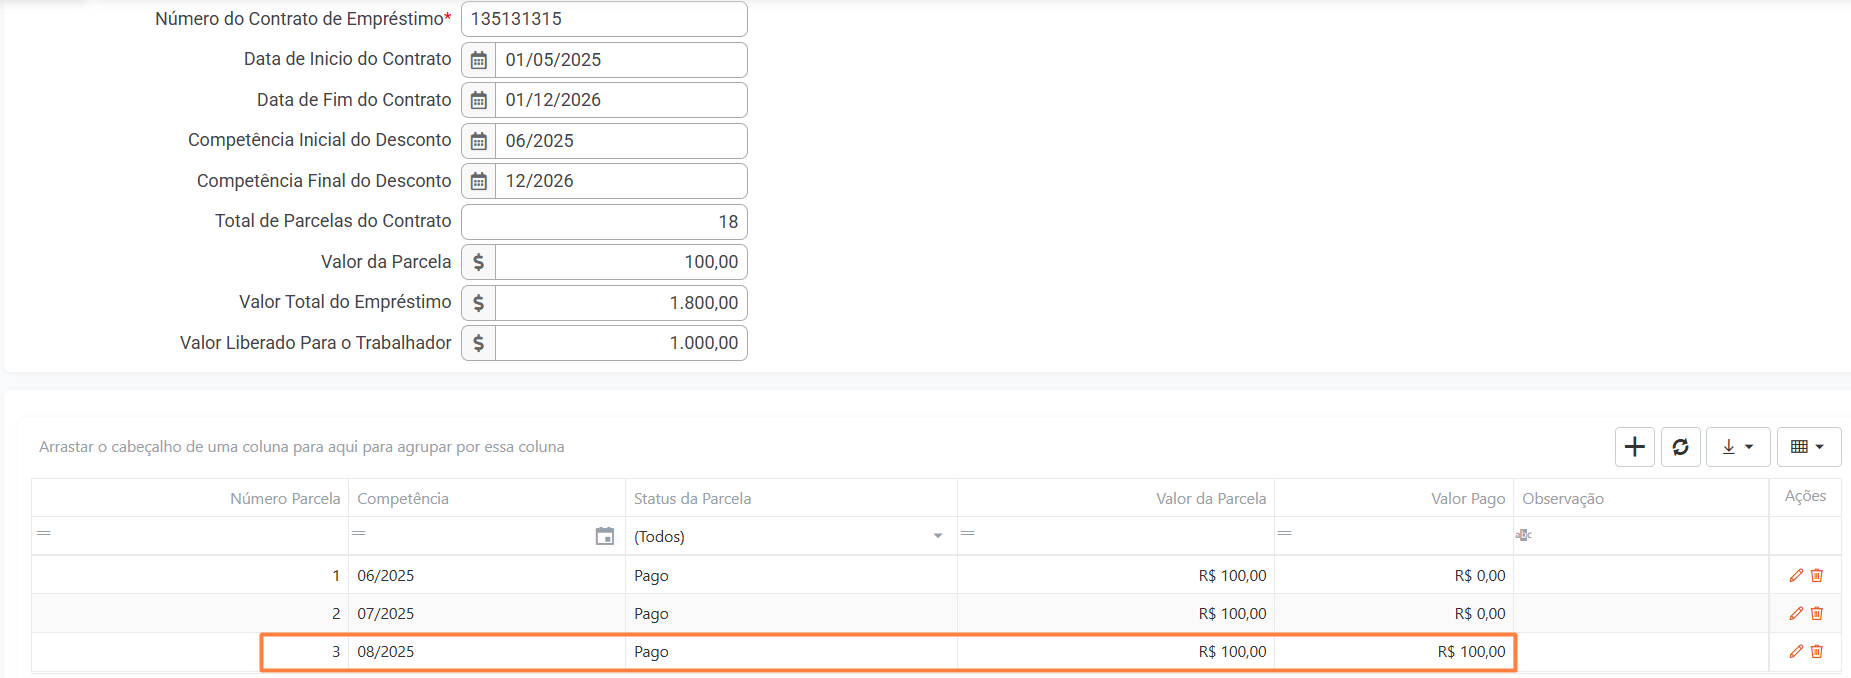This screenshot has height=678, width=1851.
Task: Focus Valor Total do Empréstimo amount field
Action: [x=621, y=303]
